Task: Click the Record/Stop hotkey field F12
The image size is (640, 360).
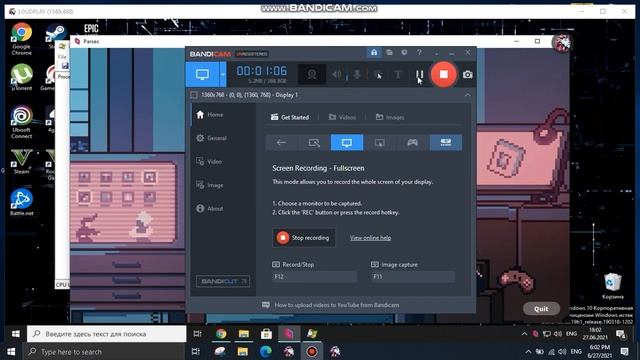Action: [314, 277]
